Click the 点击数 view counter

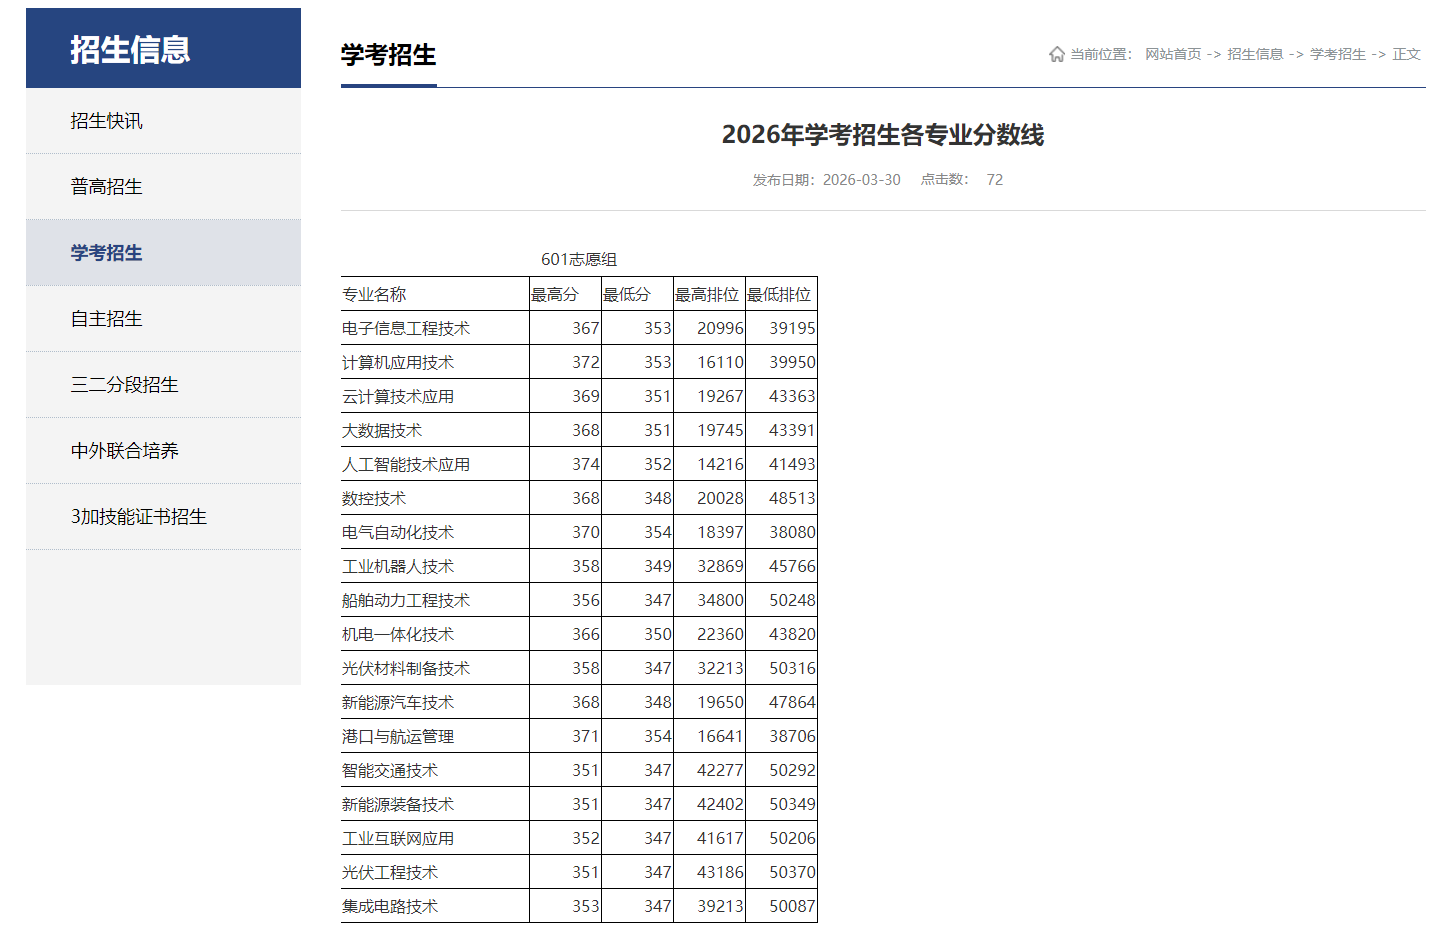[x=946, y=180]
